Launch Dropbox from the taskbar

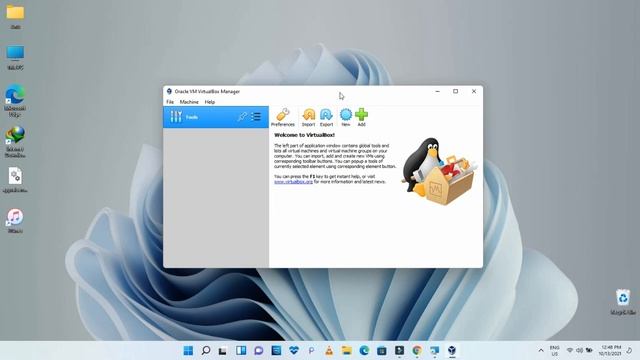pos(294,350)
